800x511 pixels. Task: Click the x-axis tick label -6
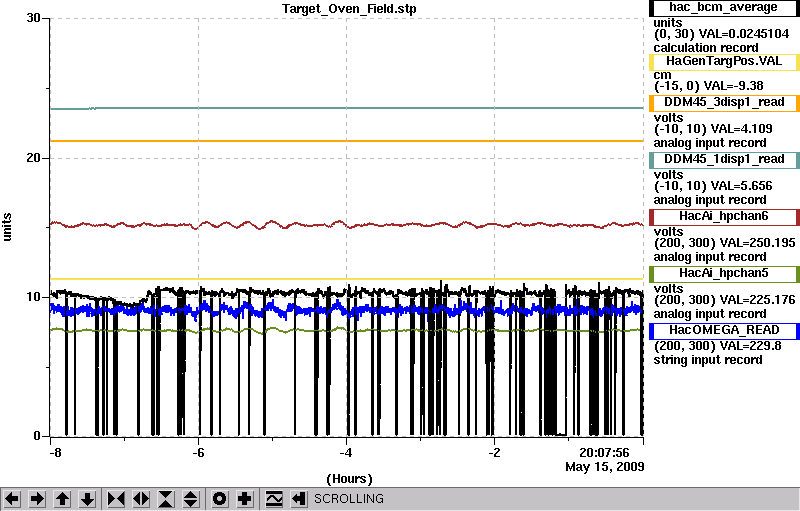[198, 453]
